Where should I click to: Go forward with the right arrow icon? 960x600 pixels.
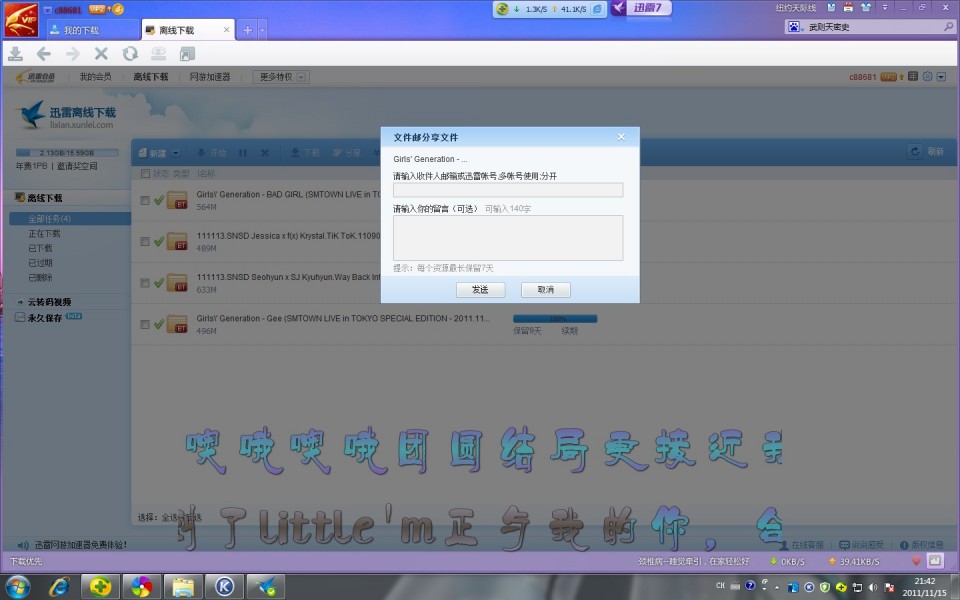click(72, 54)
